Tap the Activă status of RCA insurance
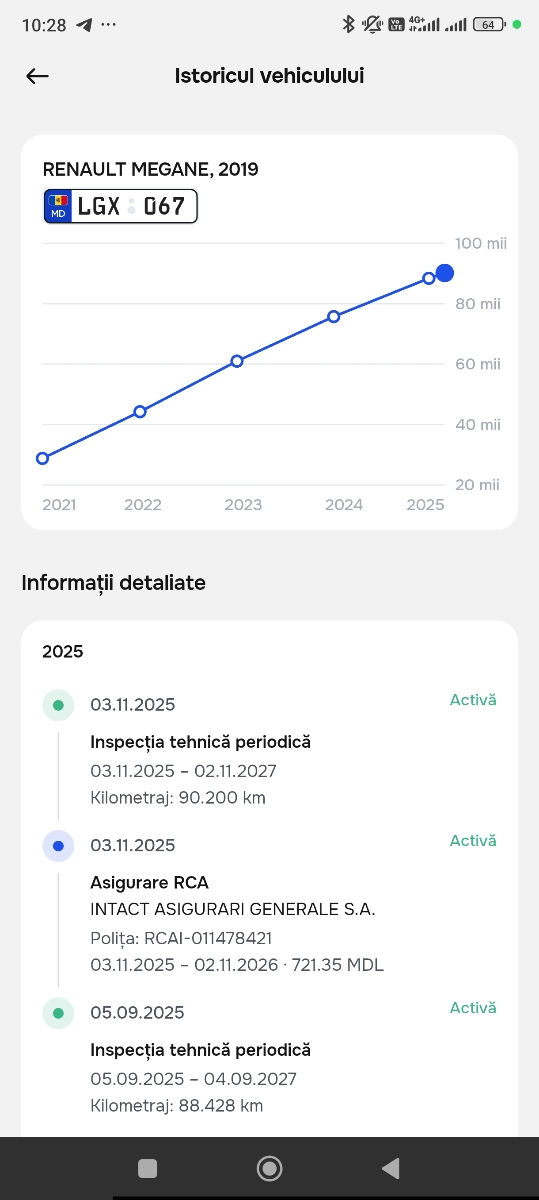This screenshot has width=539, height=1200. pyautogui.click(x=473, y=841)
